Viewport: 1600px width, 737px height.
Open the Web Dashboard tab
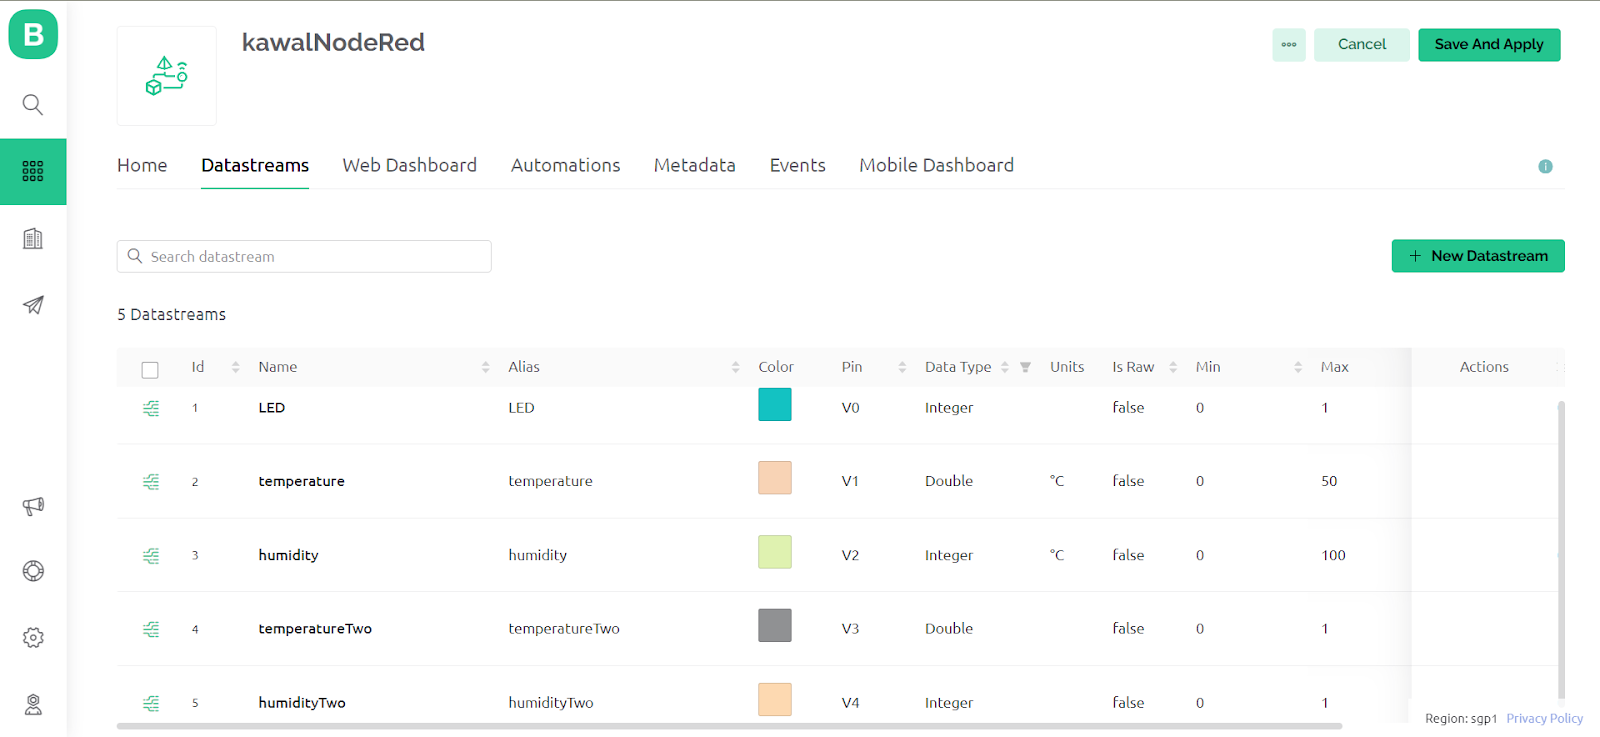[410, 165]
